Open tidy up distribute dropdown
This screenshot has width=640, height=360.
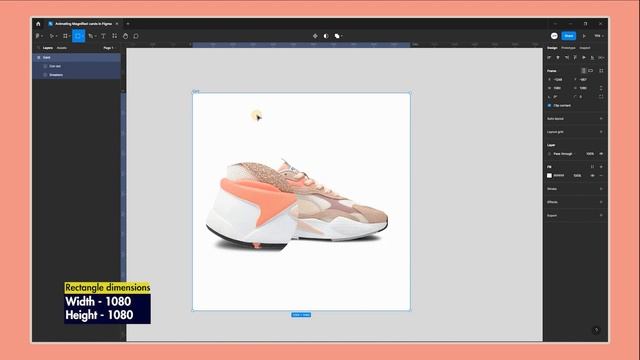pyautogui.click(x=601, y=58)
